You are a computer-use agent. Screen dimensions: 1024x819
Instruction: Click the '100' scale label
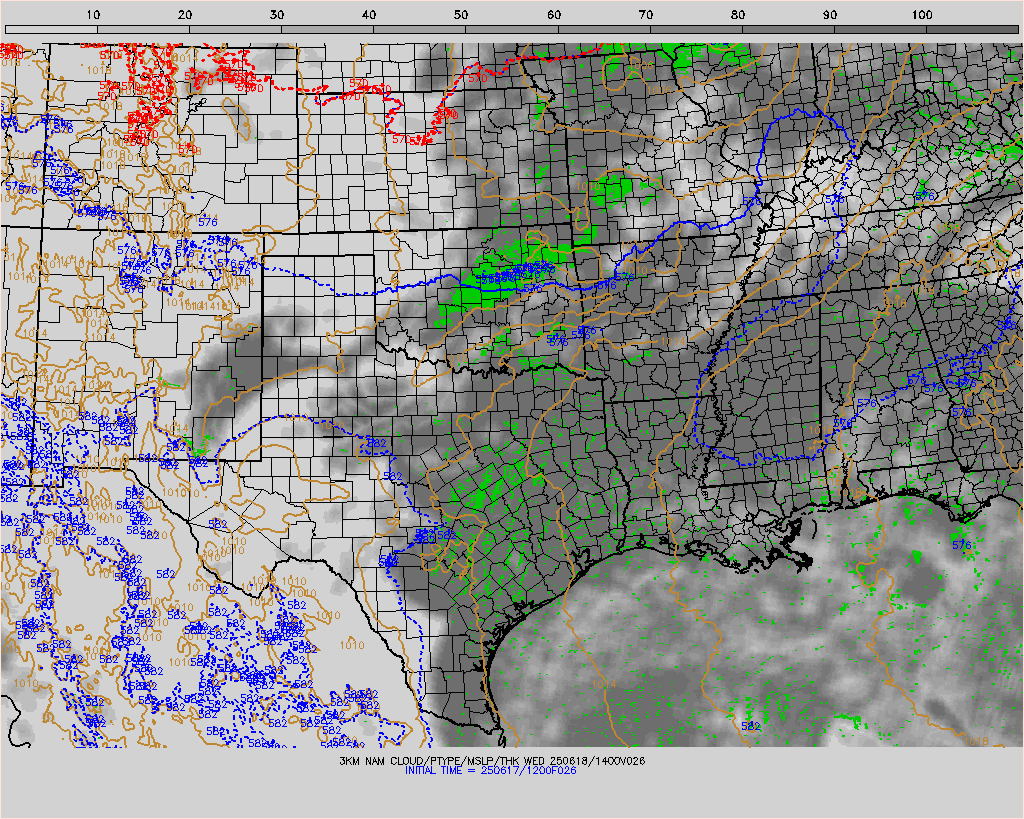coord(922,15)
